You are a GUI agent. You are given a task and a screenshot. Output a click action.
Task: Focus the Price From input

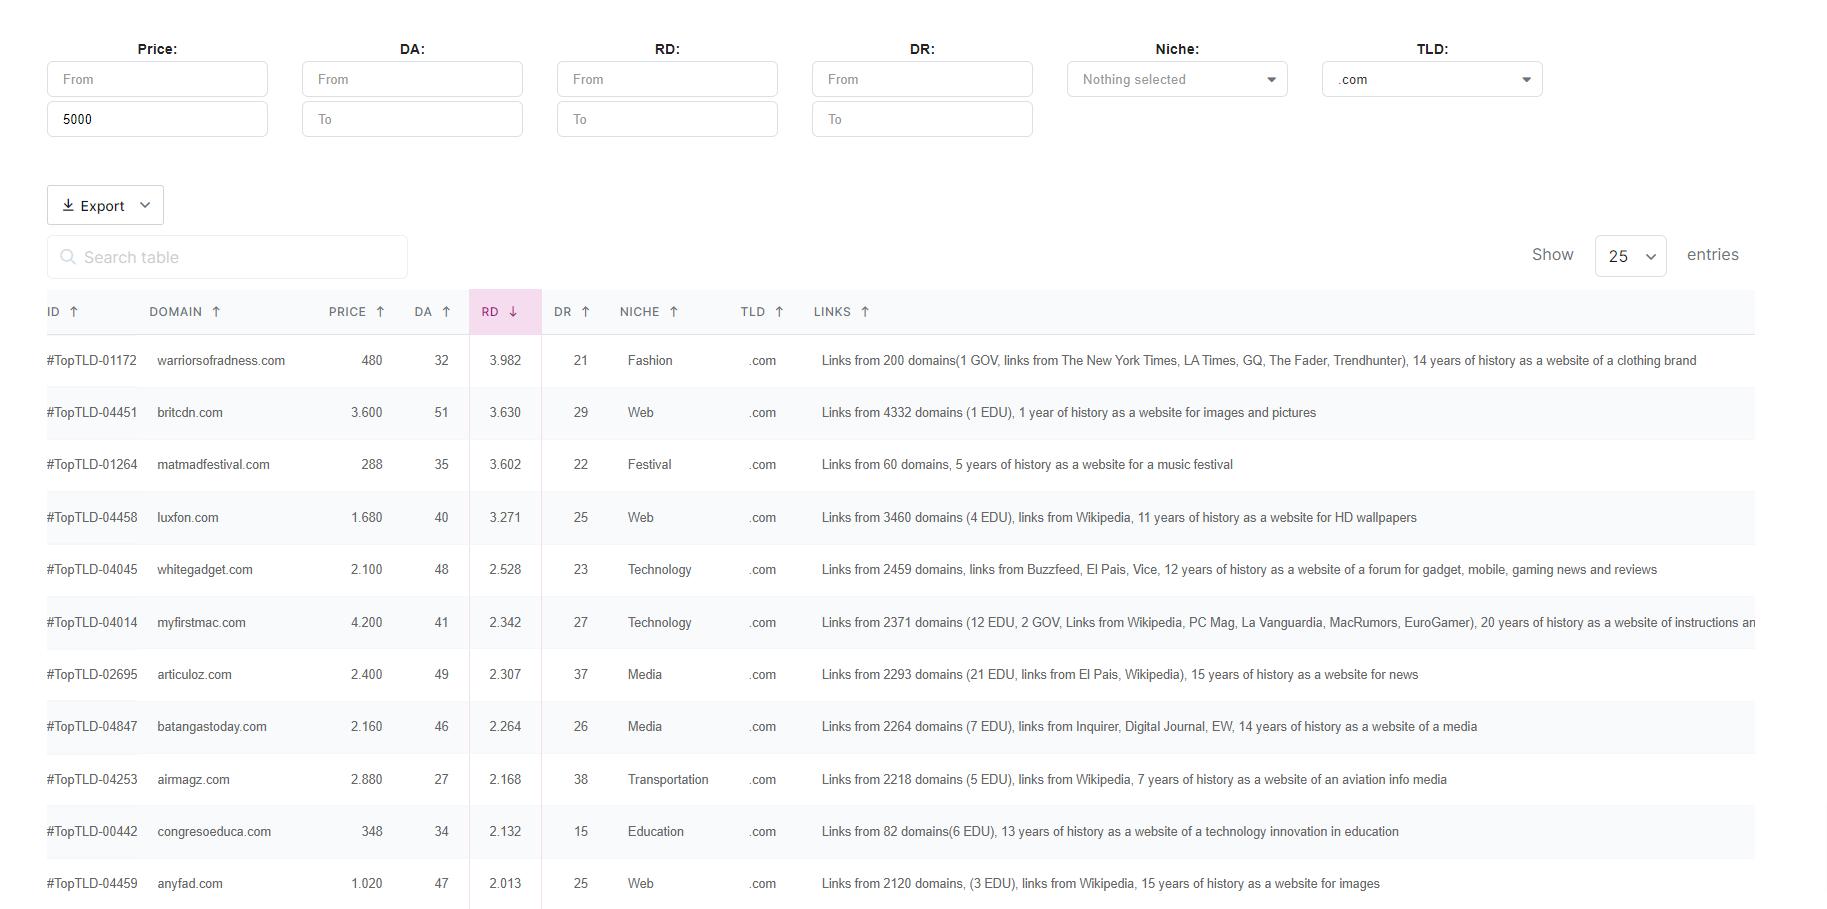coord(157,80)
